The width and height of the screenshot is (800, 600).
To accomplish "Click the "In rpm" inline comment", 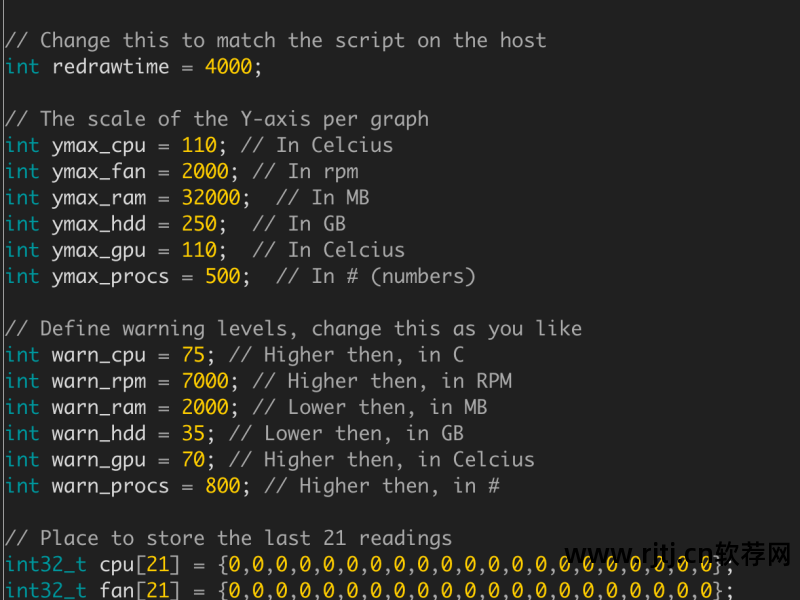I will [x=311, y=171].
